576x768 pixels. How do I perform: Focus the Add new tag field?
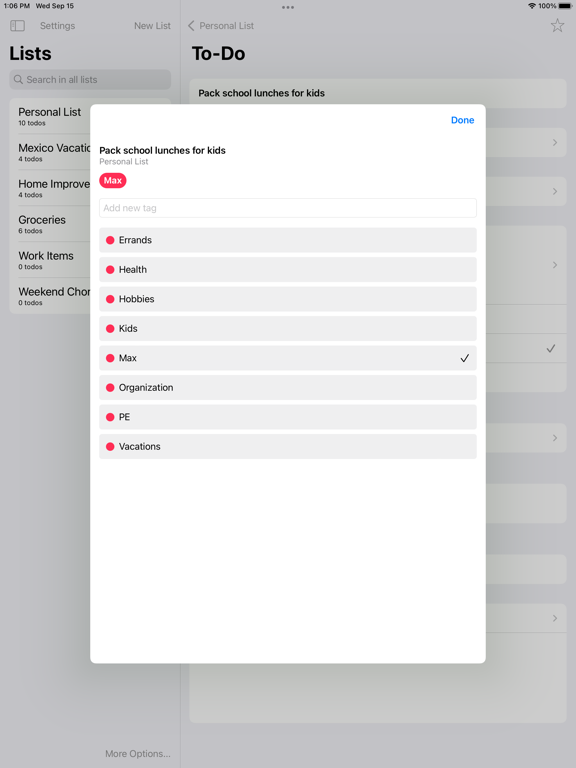pos(288,208)
